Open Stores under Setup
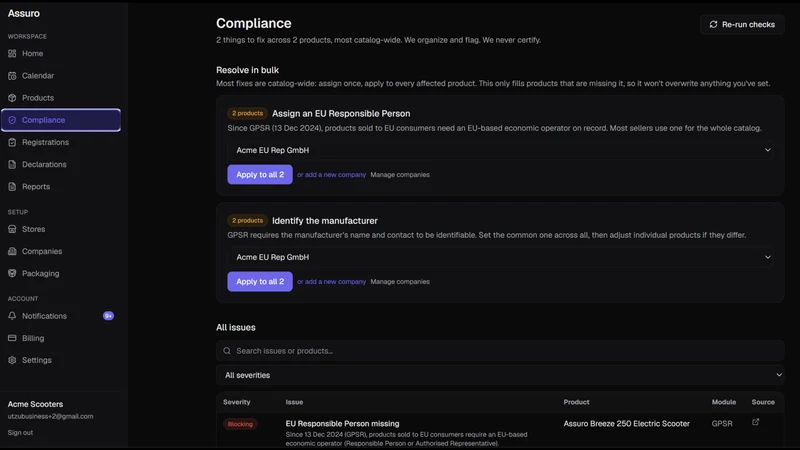This screenshot has height=450, width=800. coord(61,229)
